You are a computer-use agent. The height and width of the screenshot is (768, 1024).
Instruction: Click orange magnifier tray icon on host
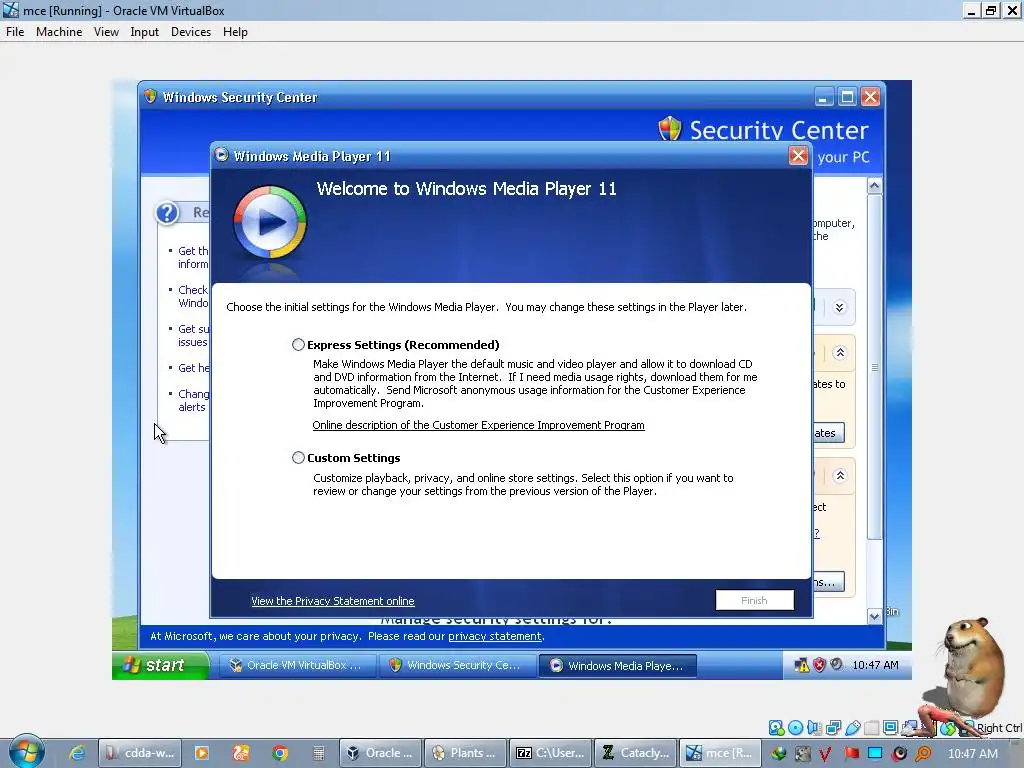pyautogui.click(x=923, y=753)
